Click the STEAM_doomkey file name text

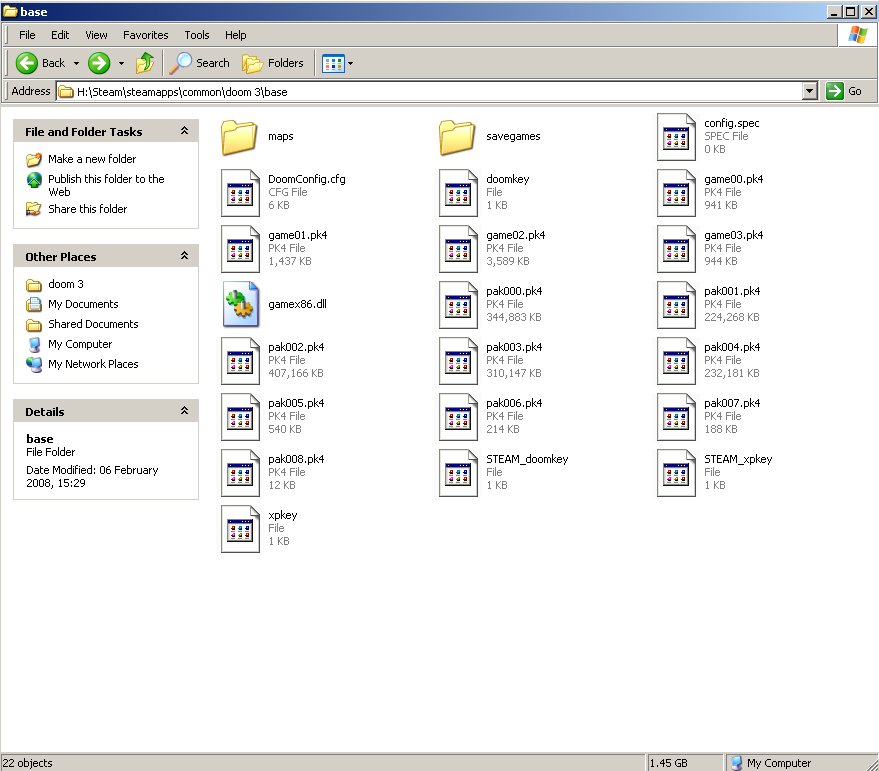[x=527, y=459]
